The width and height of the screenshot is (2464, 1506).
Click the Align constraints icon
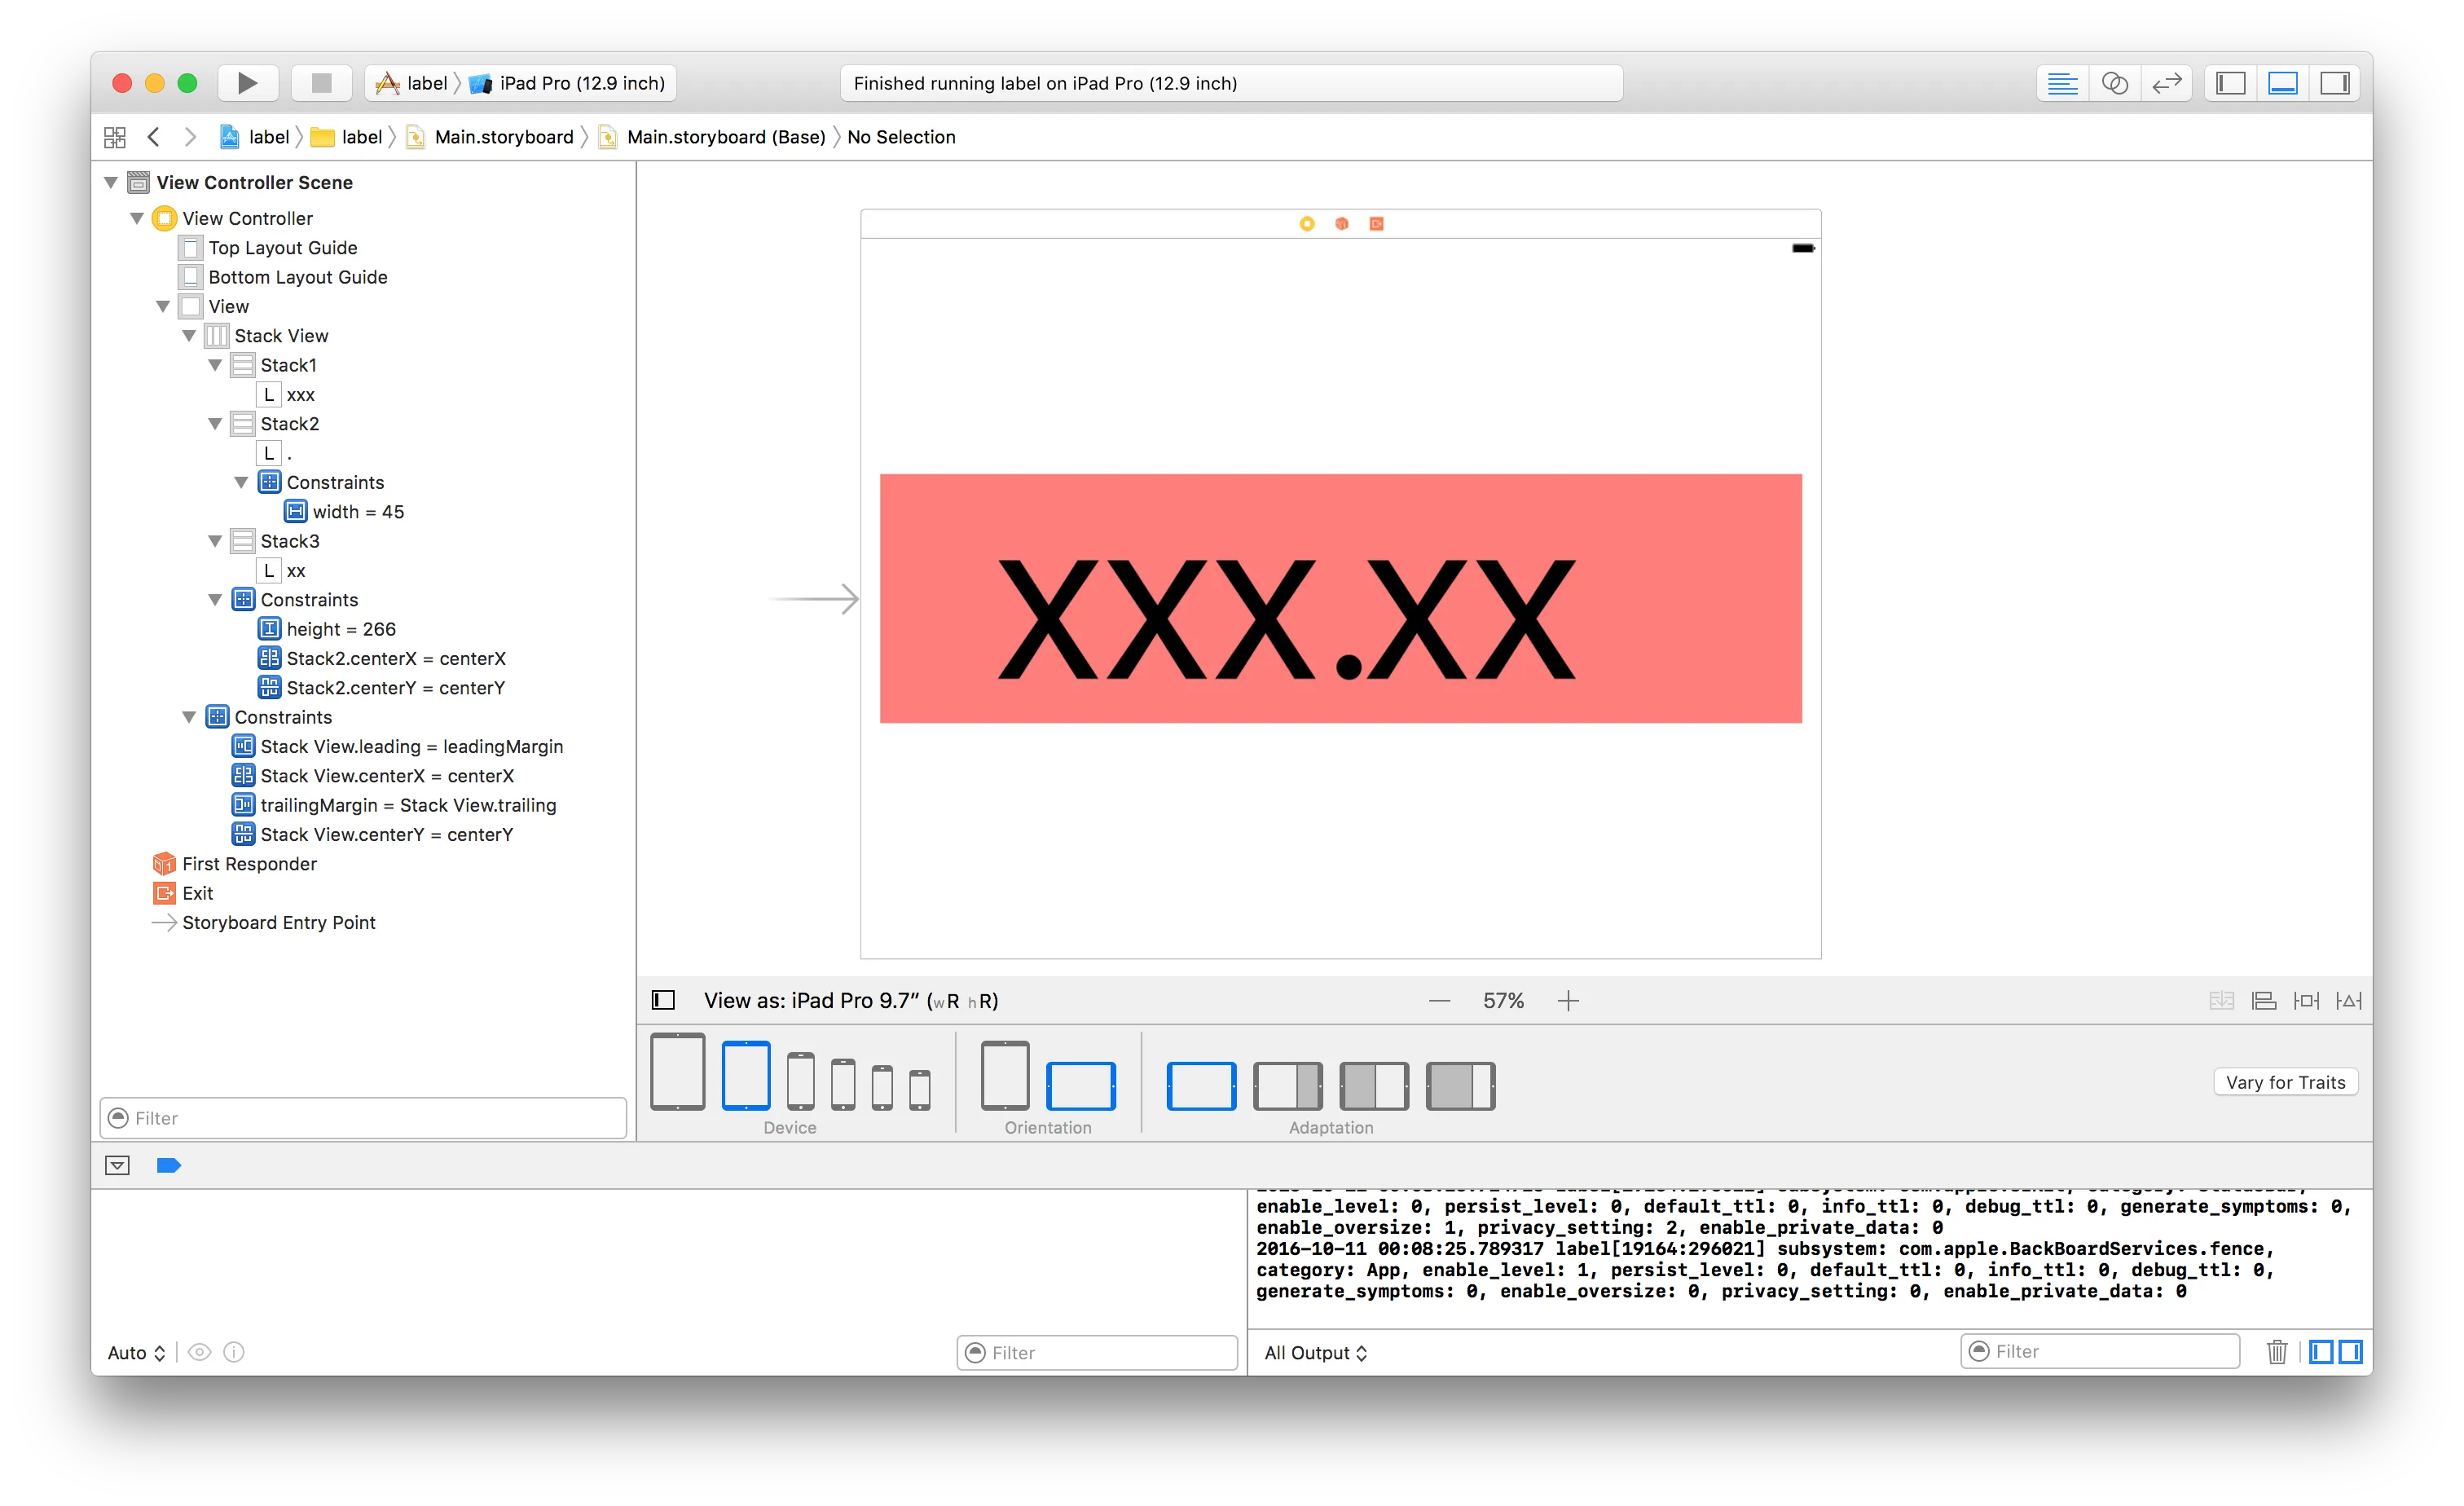[x=2264, y=1001]
